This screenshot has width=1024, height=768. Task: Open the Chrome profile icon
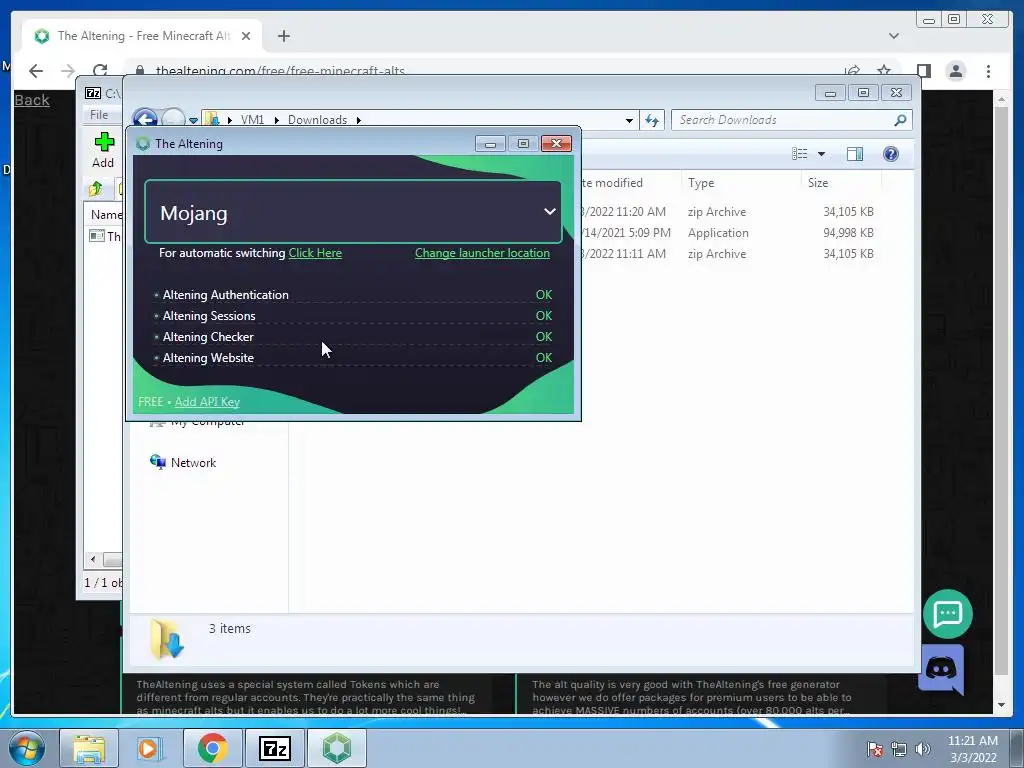(x=955, y=71)
